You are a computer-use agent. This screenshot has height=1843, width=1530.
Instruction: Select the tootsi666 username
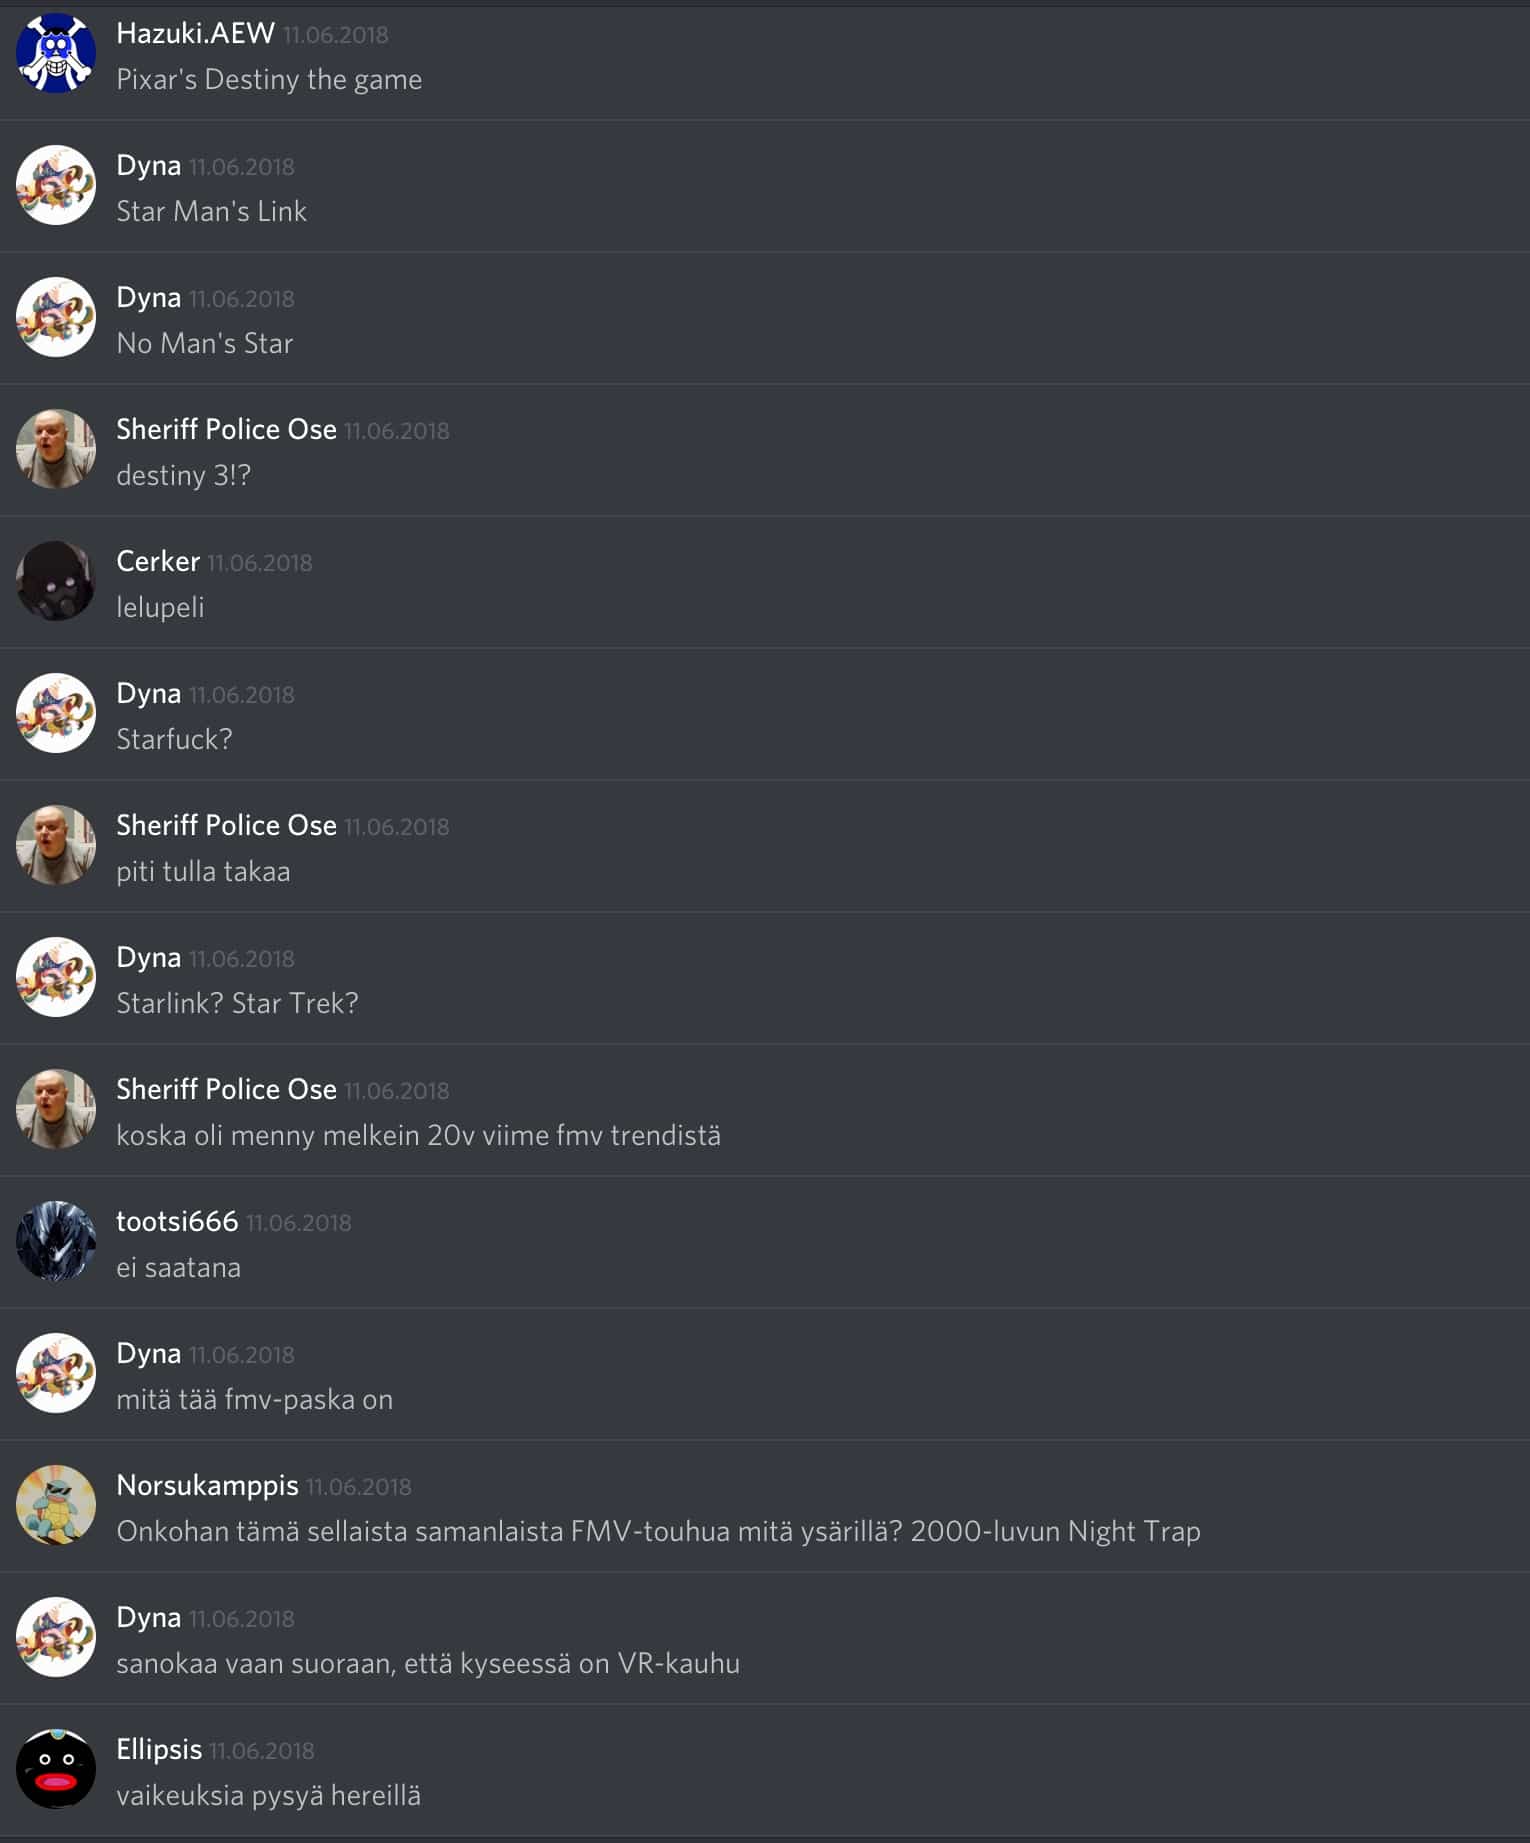[x=177, y=1221]
